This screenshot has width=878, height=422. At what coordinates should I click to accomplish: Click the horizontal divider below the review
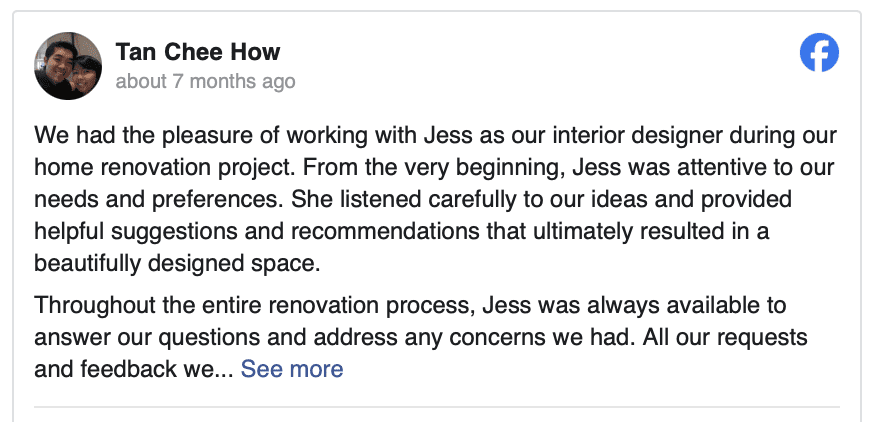[437, 406]
